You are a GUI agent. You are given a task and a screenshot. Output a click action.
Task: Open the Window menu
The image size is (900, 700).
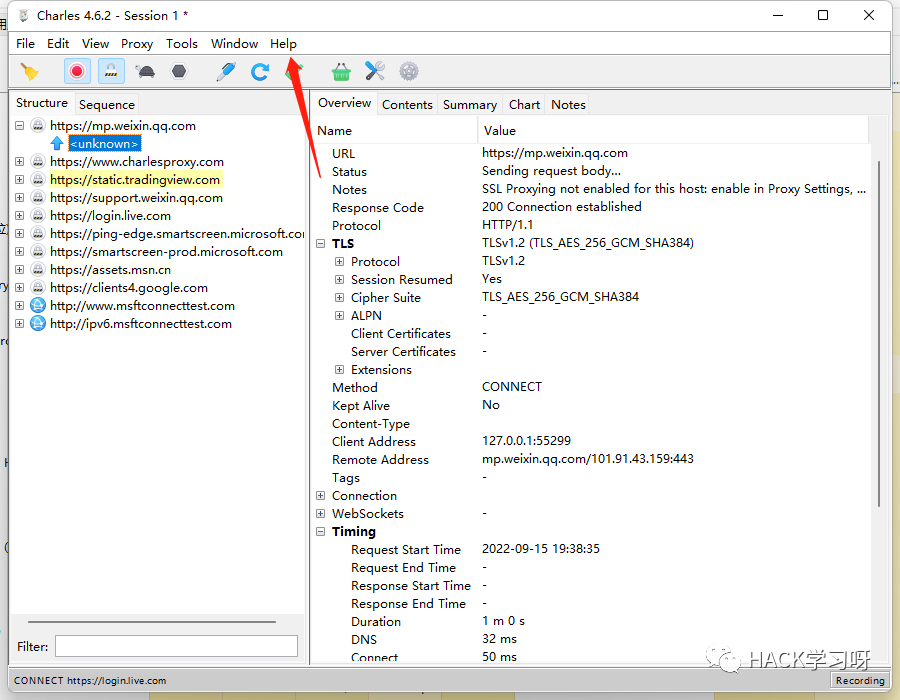coord(234,44)
